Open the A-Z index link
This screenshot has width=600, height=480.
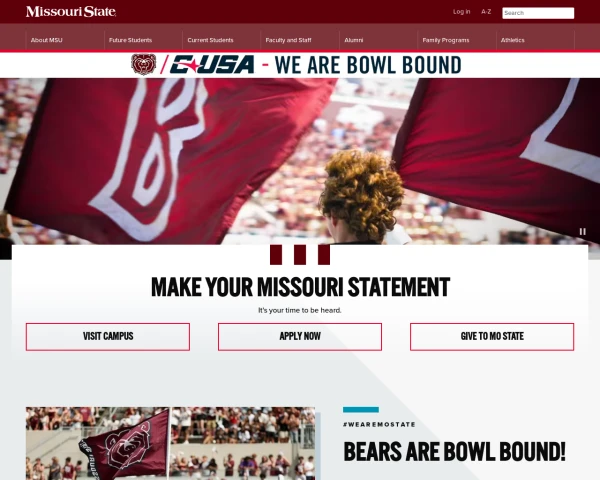(486, 12)
